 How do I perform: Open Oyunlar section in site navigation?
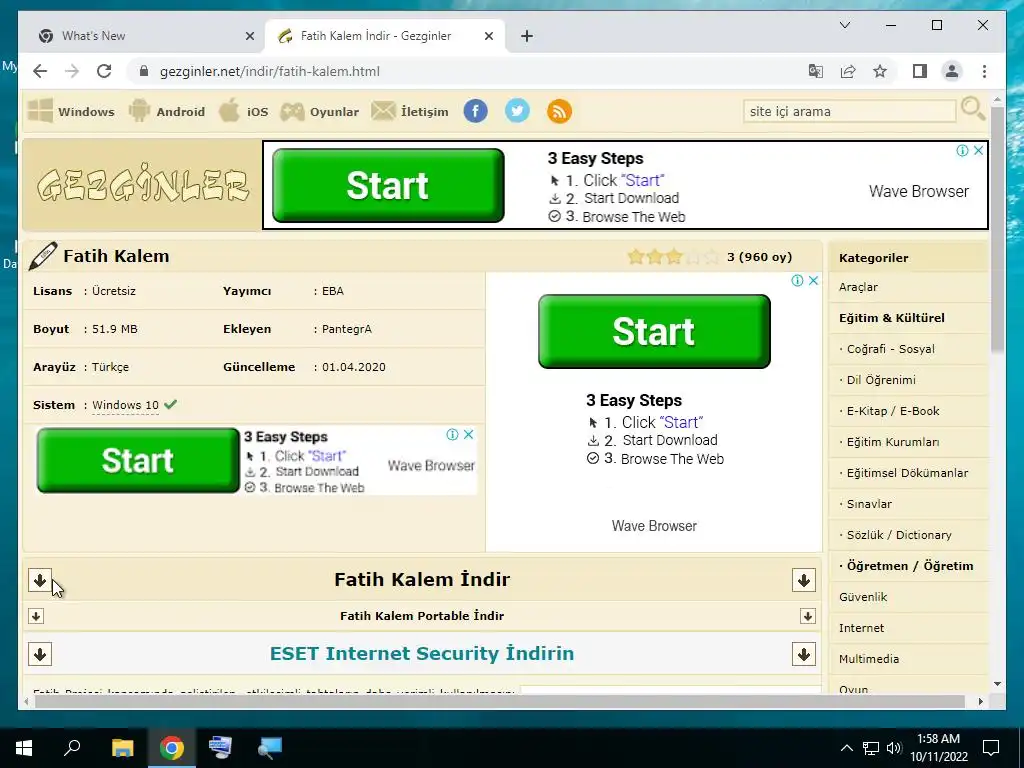click(x=319, y=111)
